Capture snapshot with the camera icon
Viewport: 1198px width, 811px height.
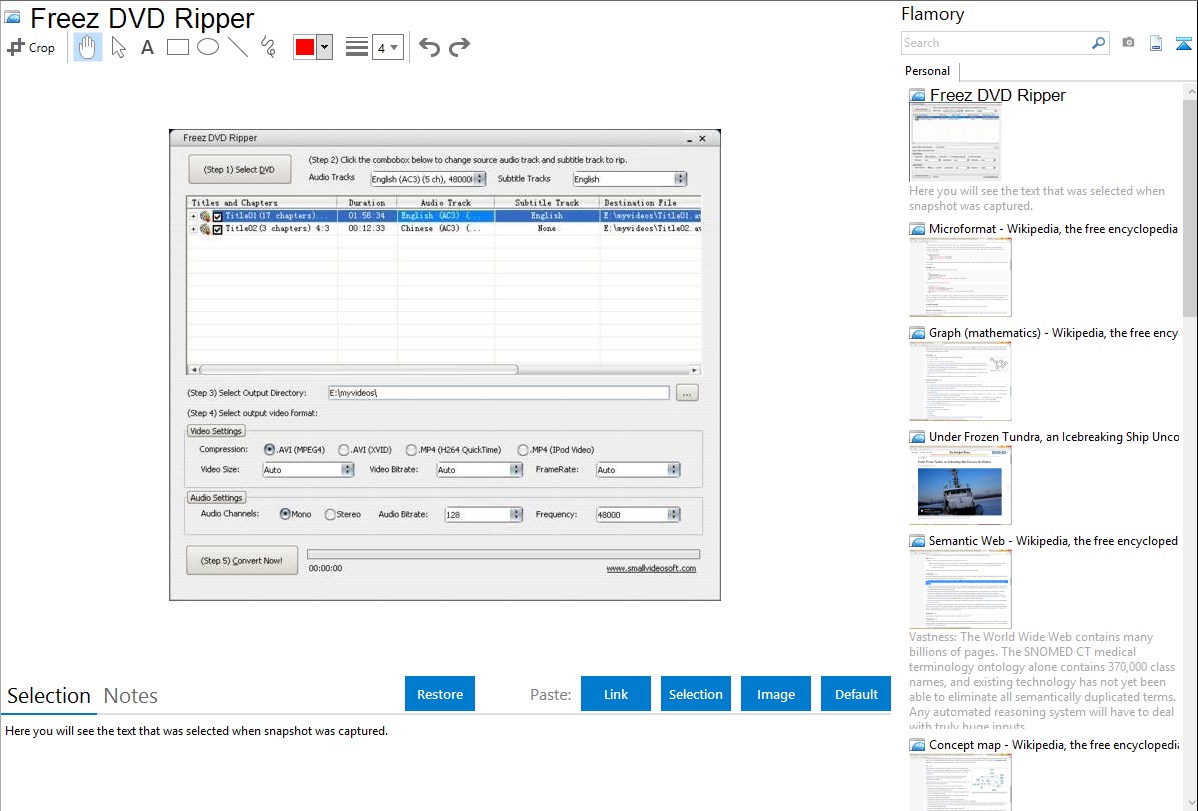[x=1128, y=43]
